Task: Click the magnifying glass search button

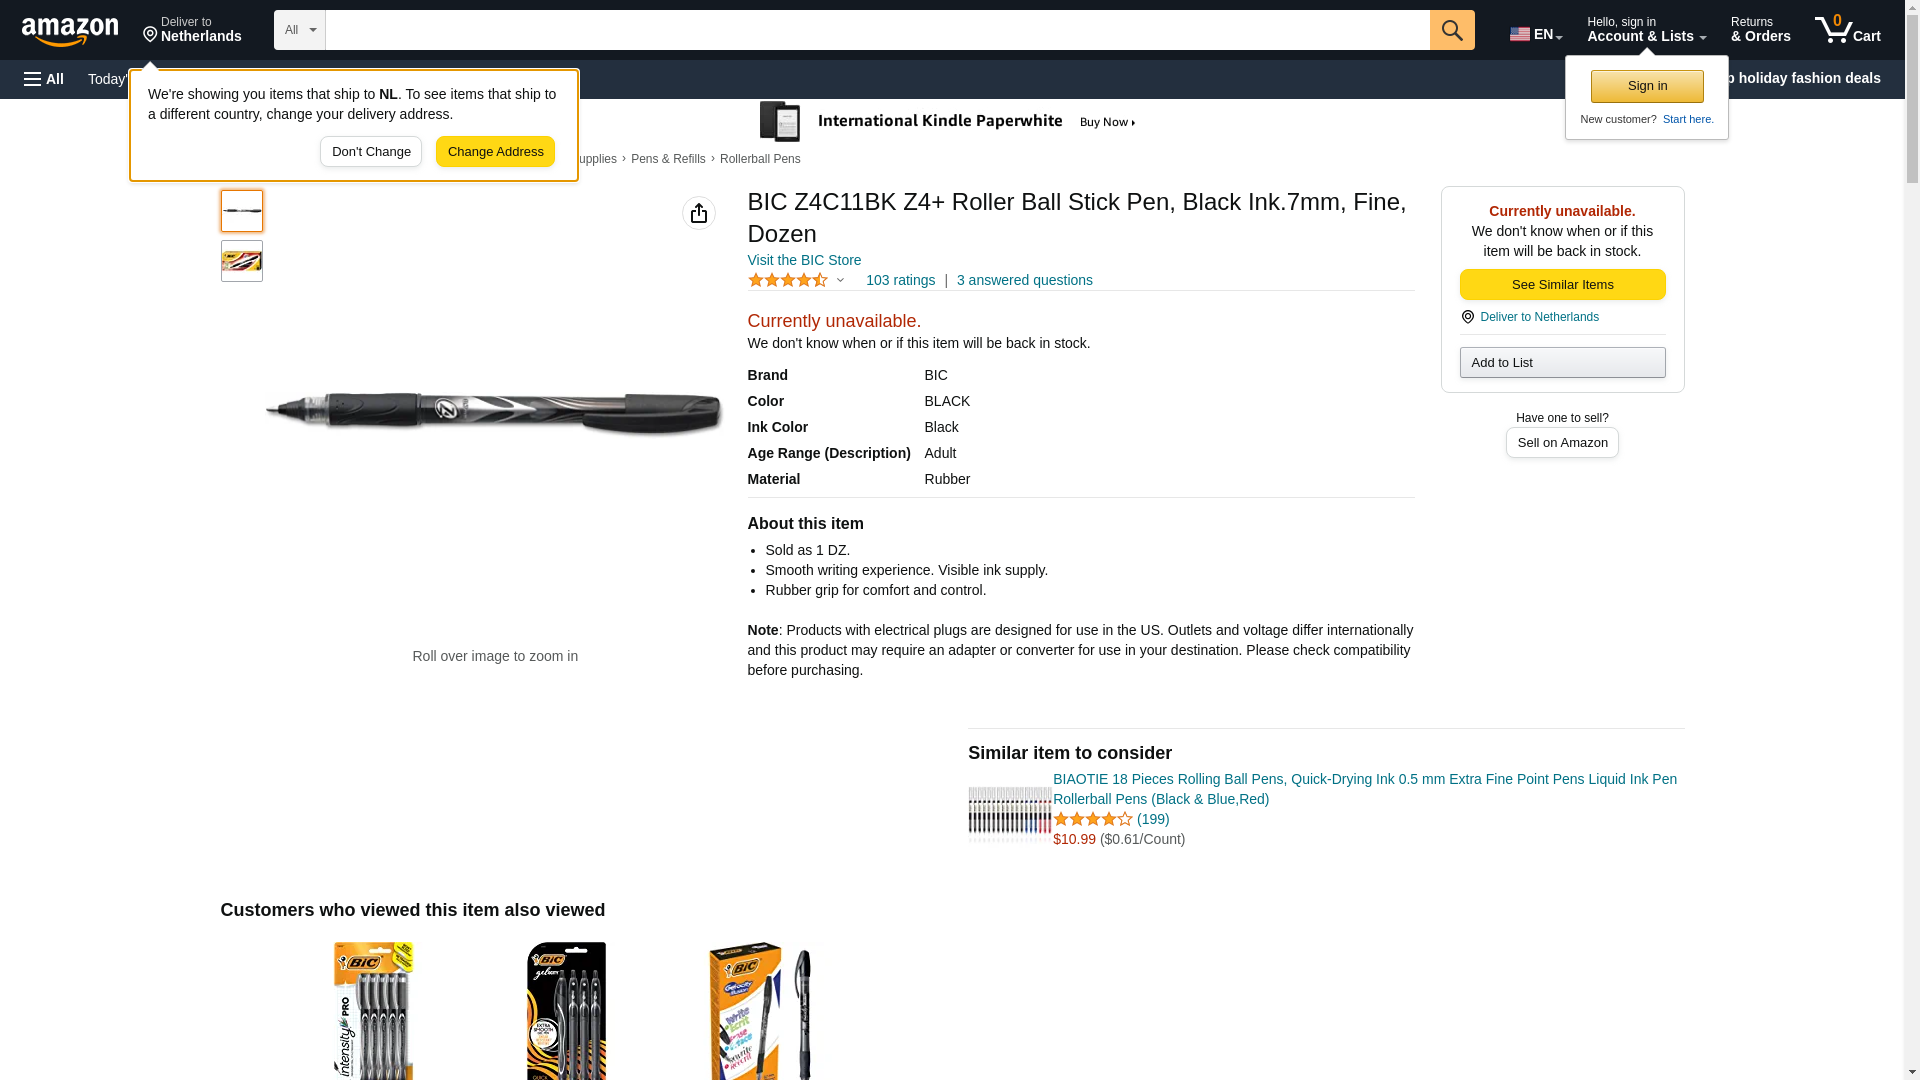Action: pyautogui.click(x=1452, y=30)
